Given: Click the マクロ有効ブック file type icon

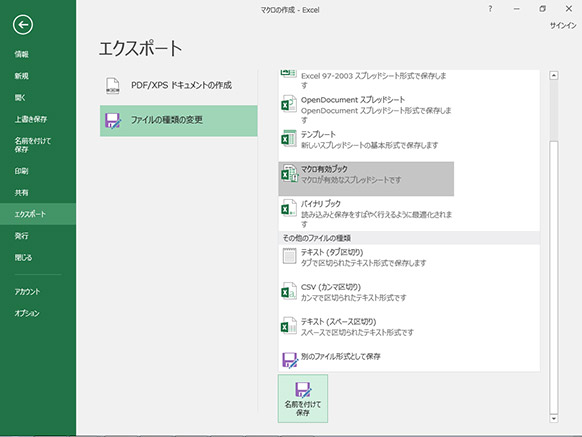Looking at the screenshot, I should [x=289, y=173].
